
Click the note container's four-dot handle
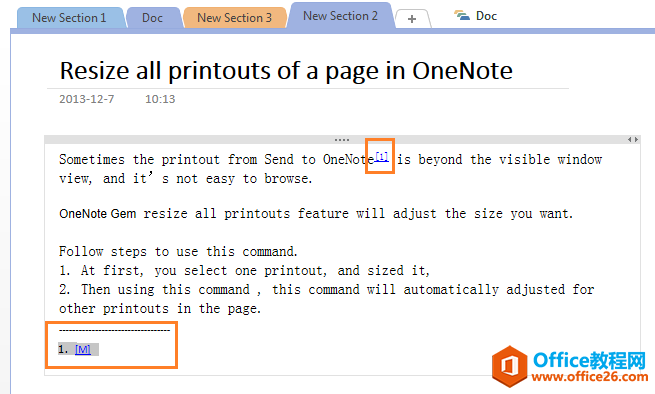342,140
